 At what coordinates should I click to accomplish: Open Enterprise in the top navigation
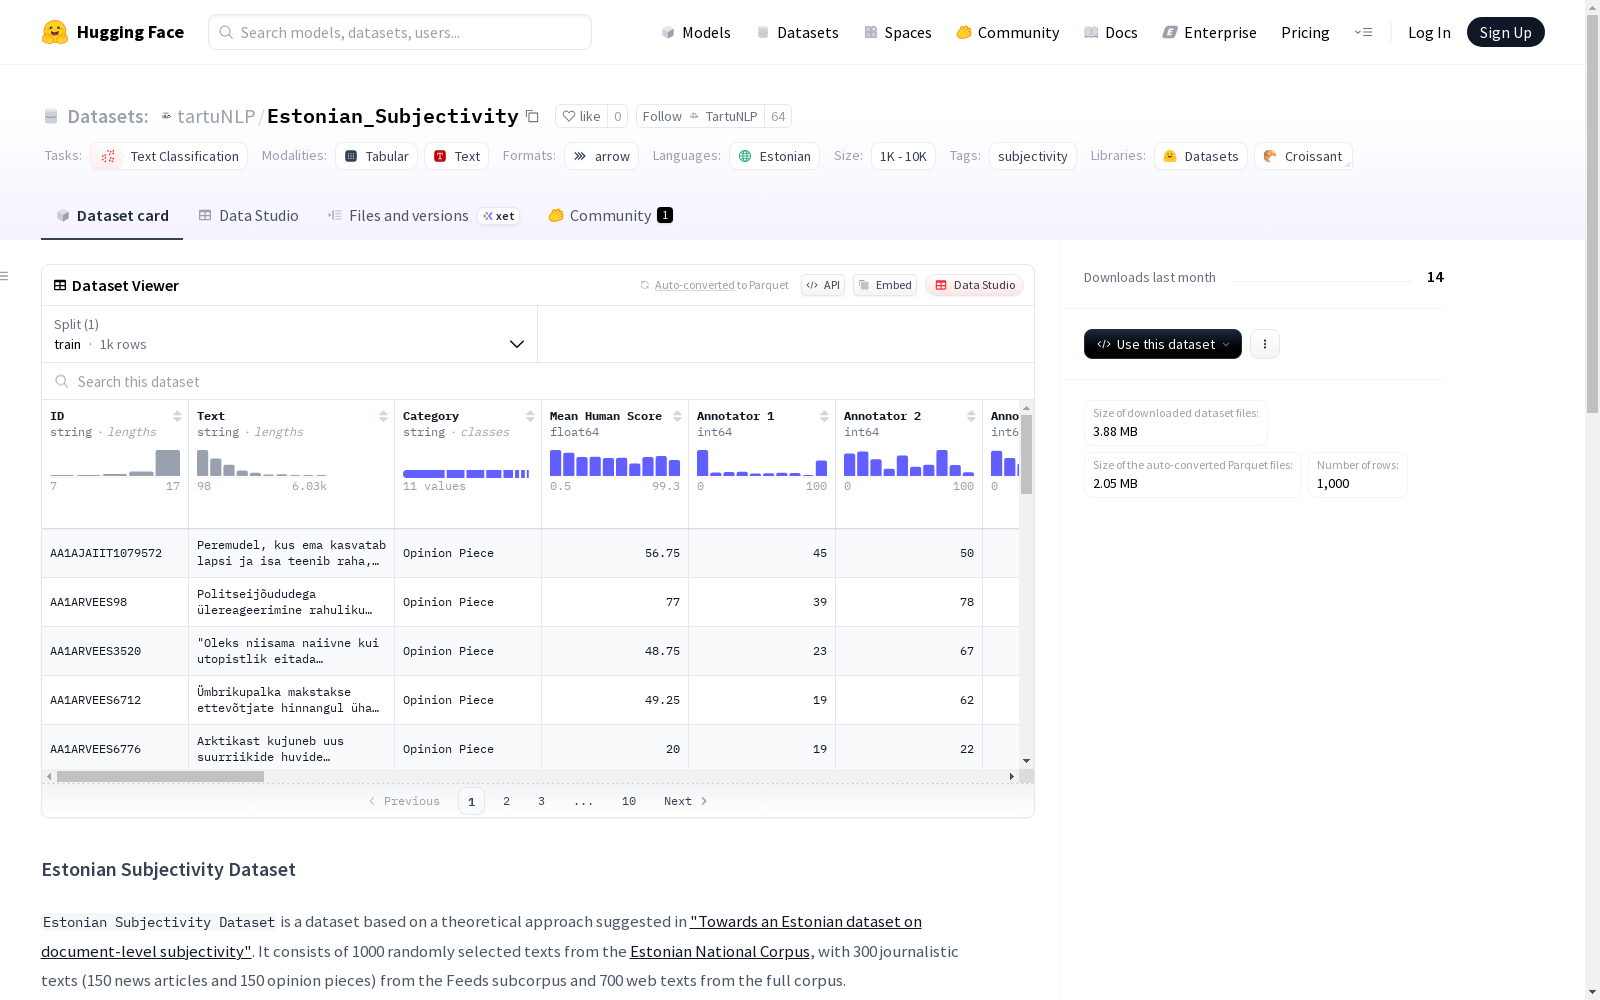pos(1209,32)
